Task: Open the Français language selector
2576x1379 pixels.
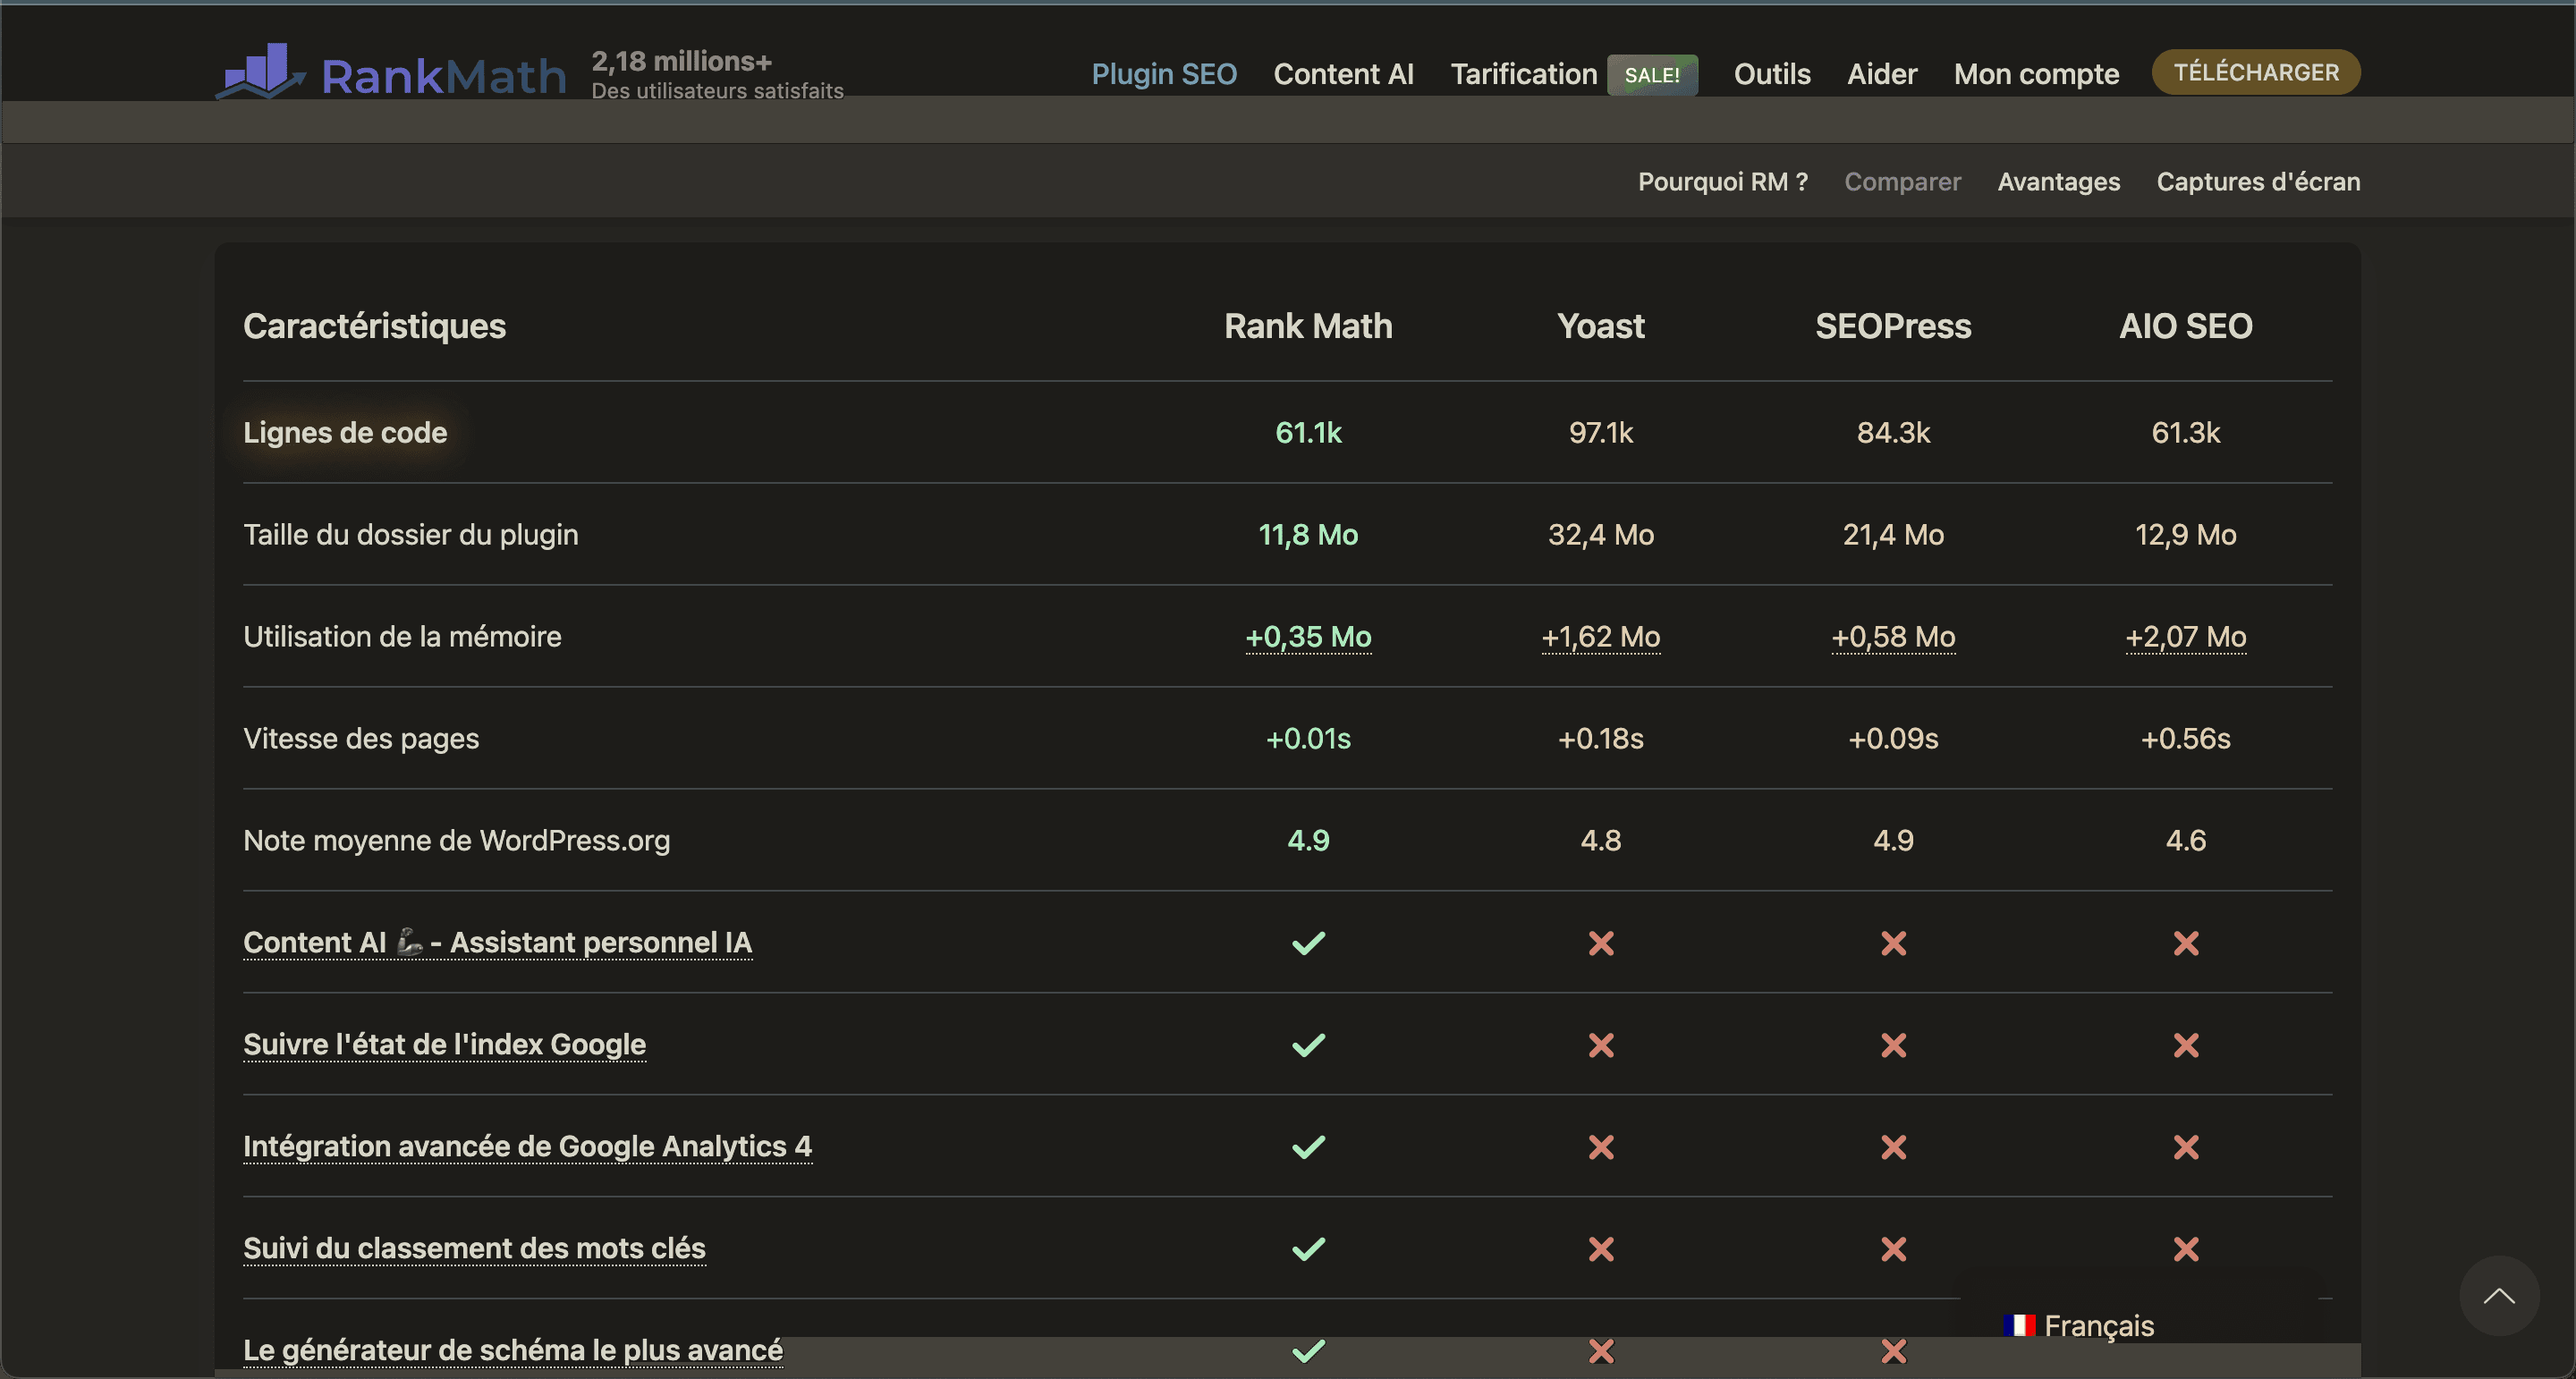Action: 2080,1325
